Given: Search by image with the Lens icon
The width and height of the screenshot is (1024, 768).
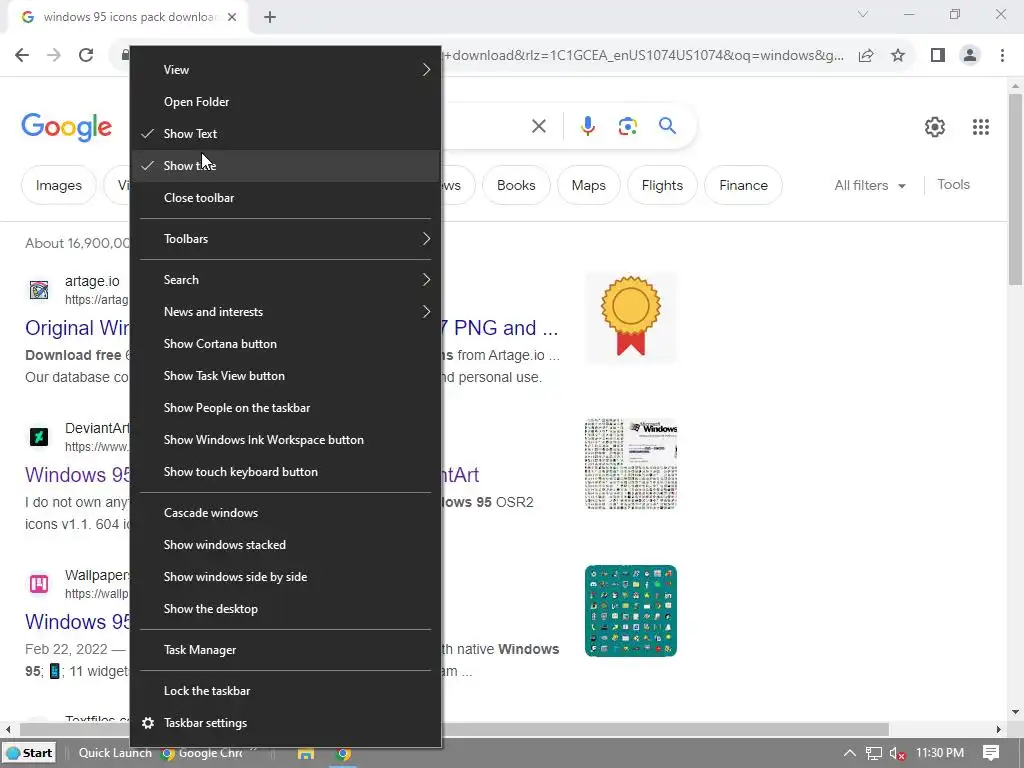Looking at the screenshot, I should (x=628, y=126).
